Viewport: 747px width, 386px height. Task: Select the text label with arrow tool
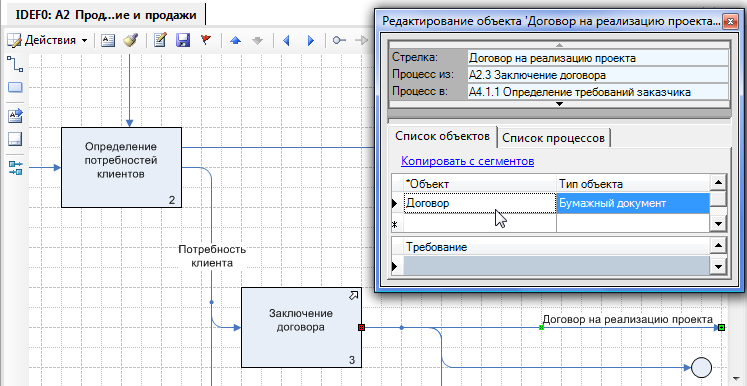[x=15, y=115]
